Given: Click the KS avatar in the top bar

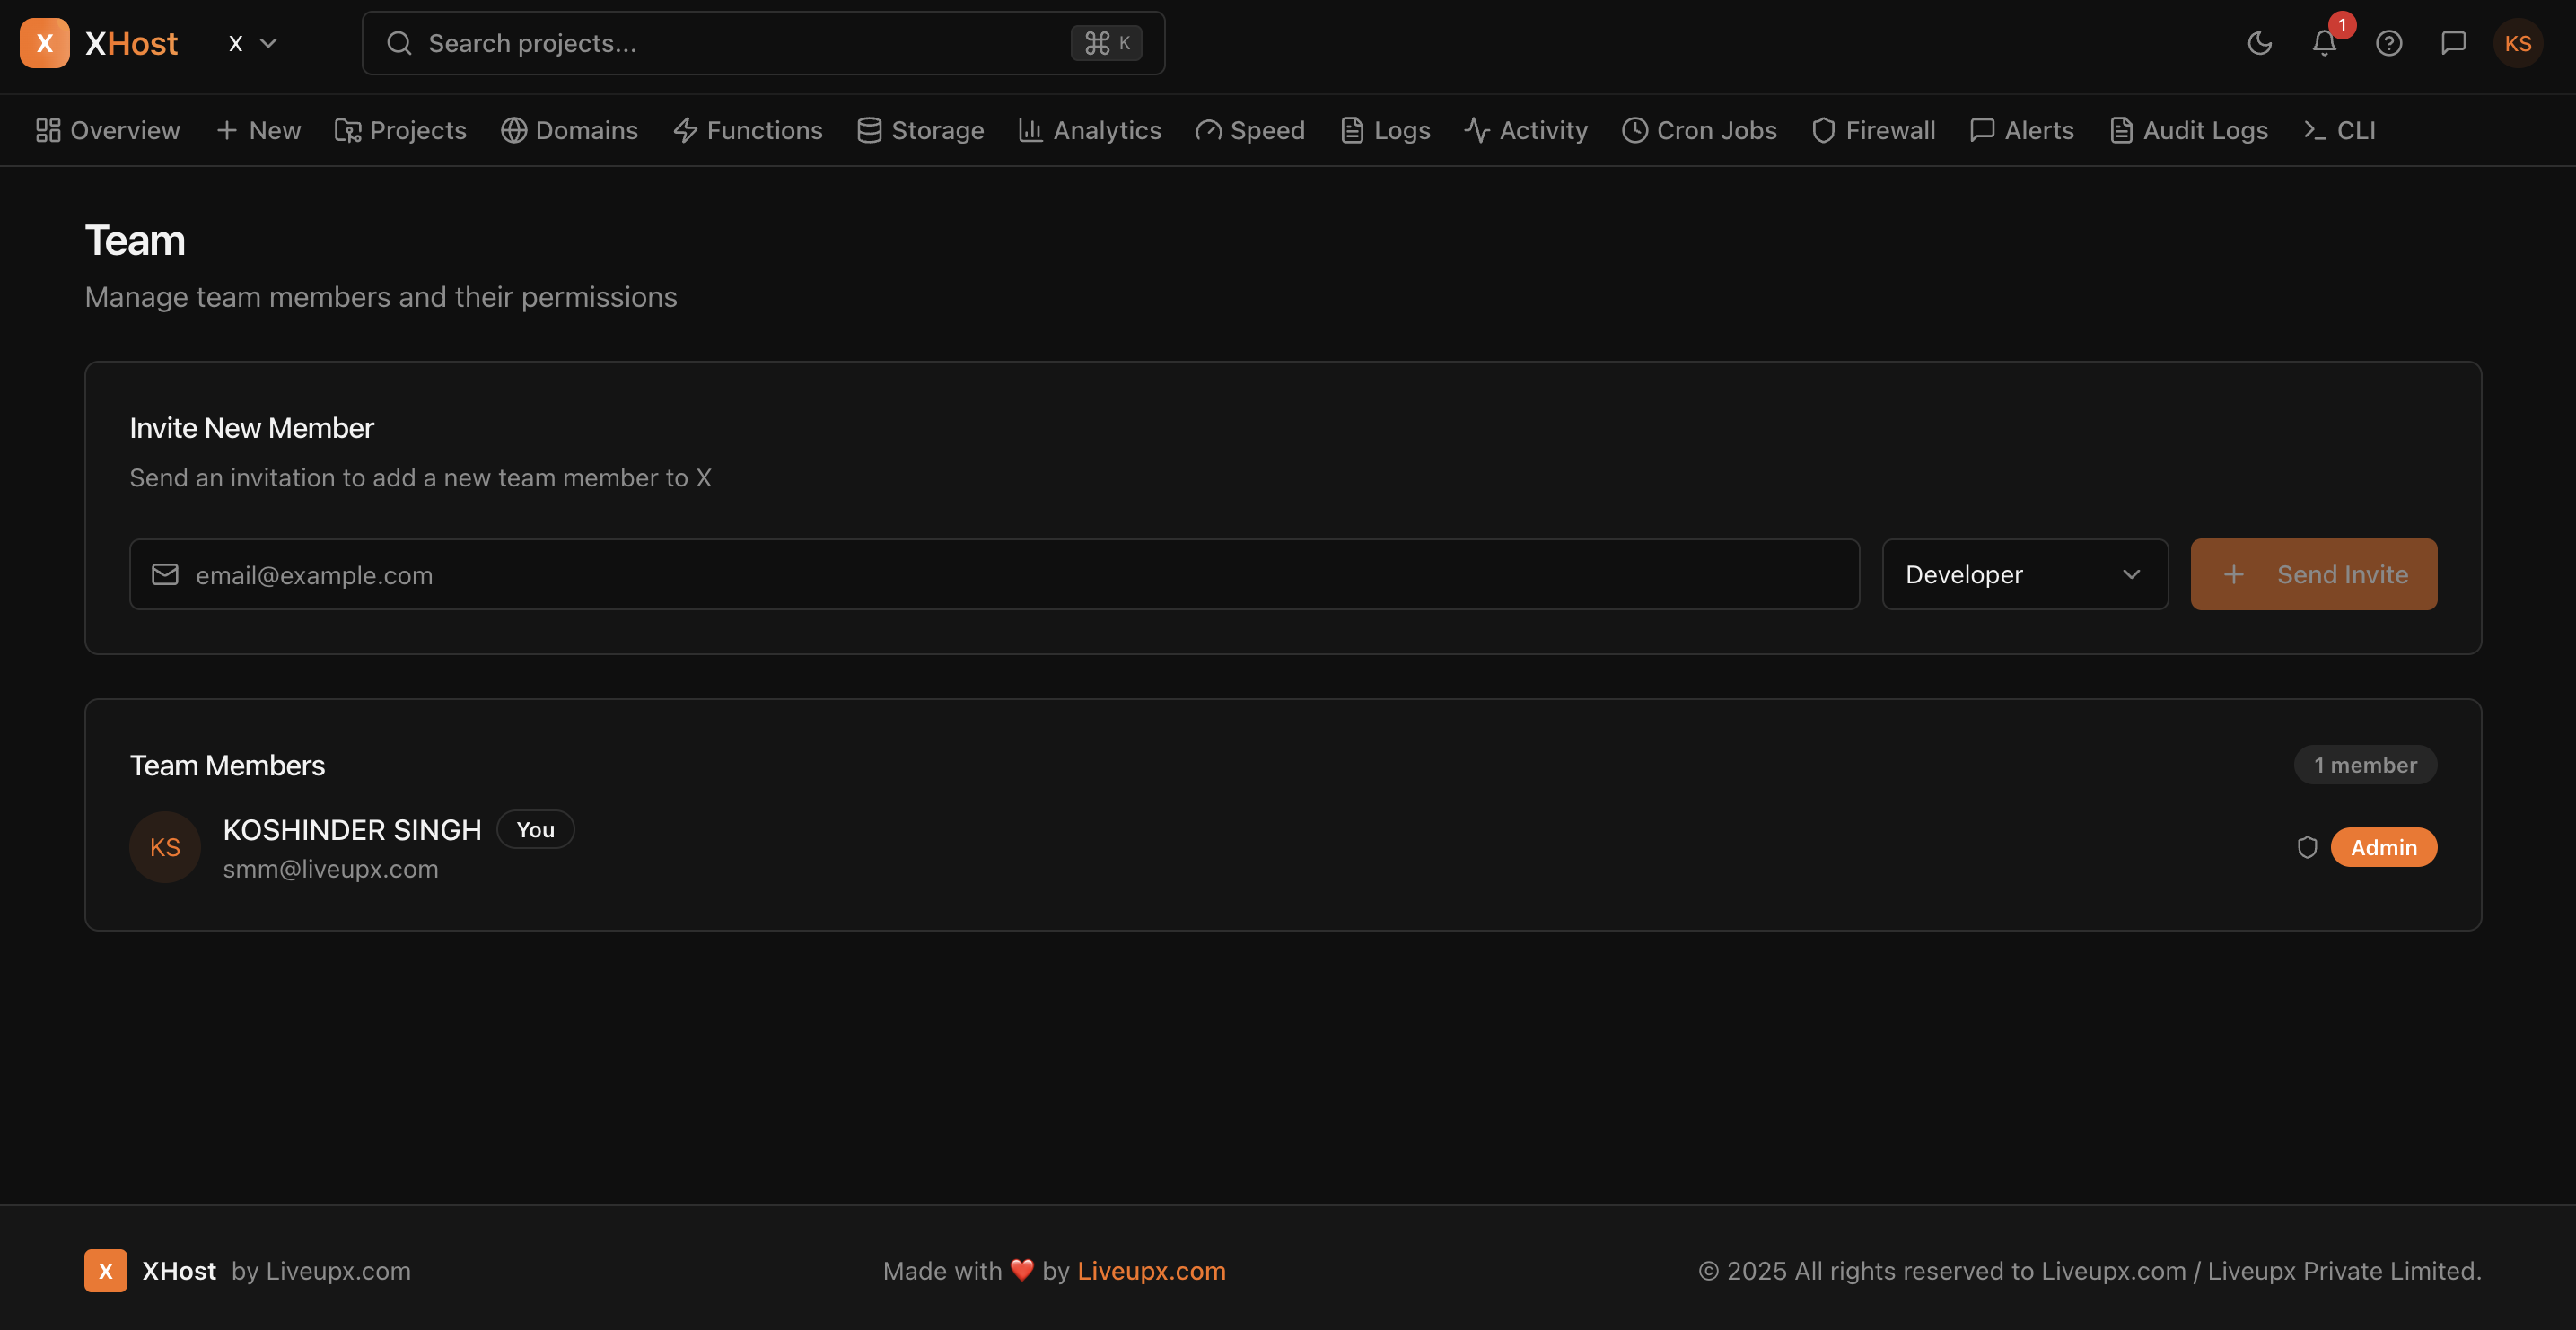Looking at the screenshot, I should pyautogui.click(x=2519, y=43).
